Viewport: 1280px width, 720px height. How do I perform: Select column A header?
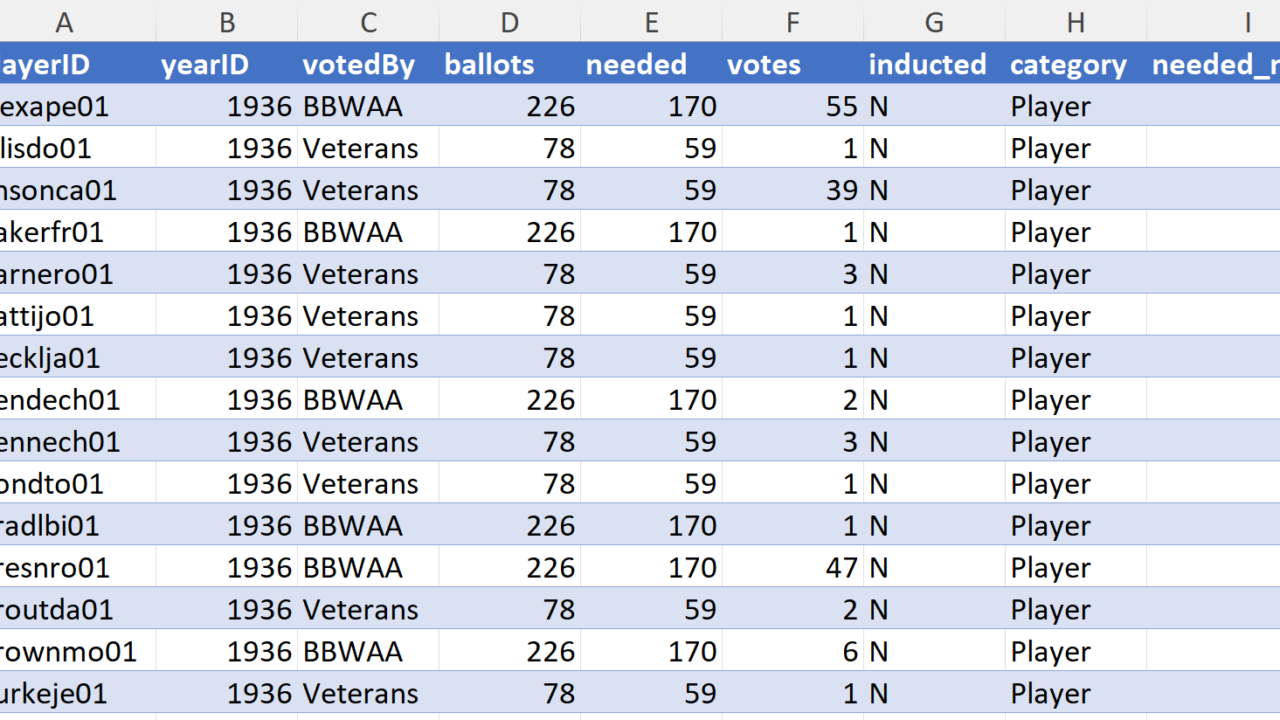click(65, 22)
